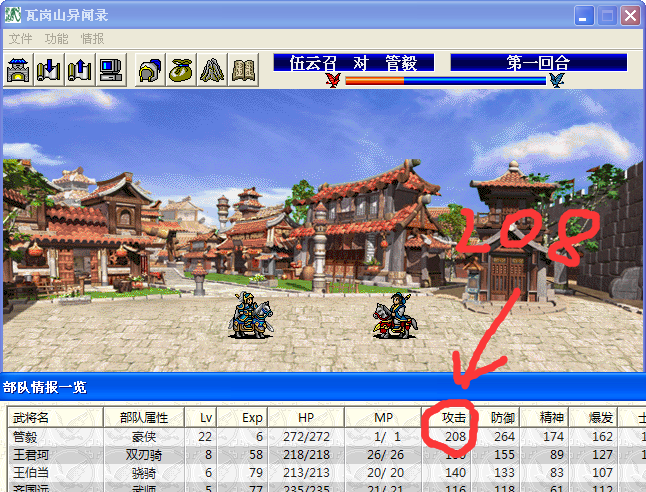646x492 pixels.
Task: Click 王君珂's Exp value 58
Action: [x=256, y=455]
